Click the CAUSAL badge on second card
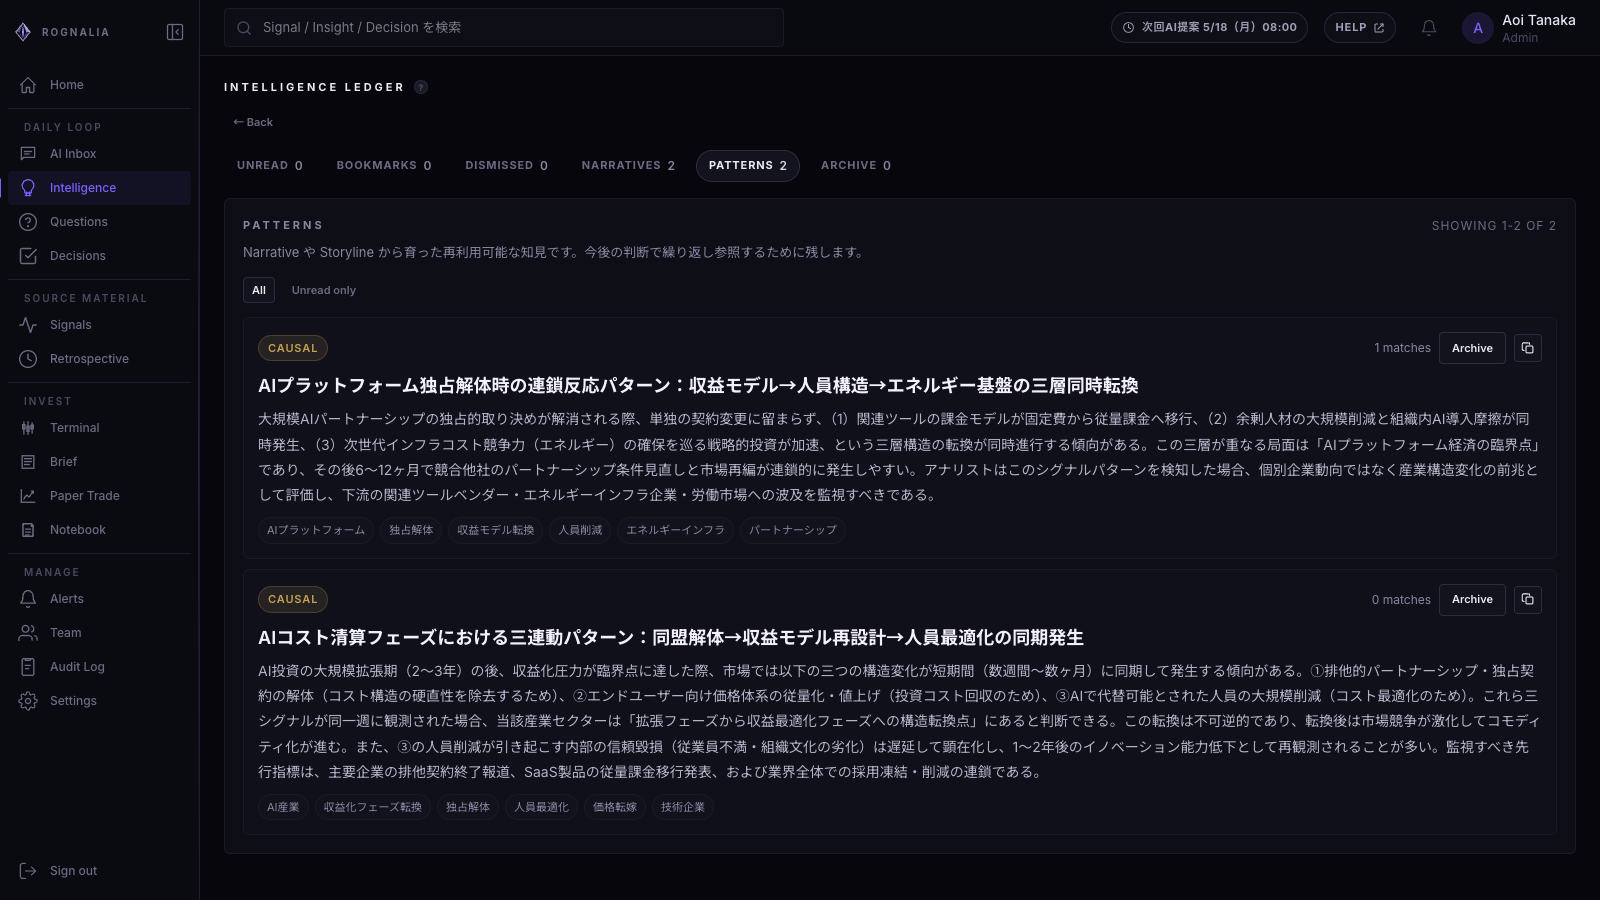The image size is (1600, 900). [x=293, y=599]
